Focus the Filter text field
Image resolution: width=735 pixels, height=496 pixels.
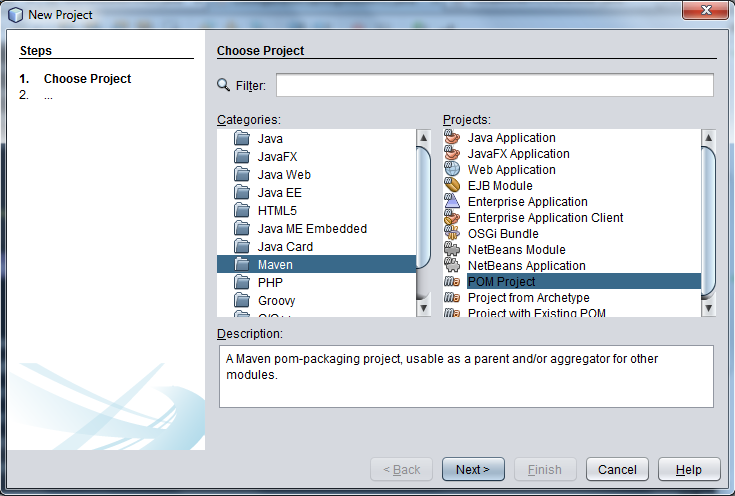point(495,85)
